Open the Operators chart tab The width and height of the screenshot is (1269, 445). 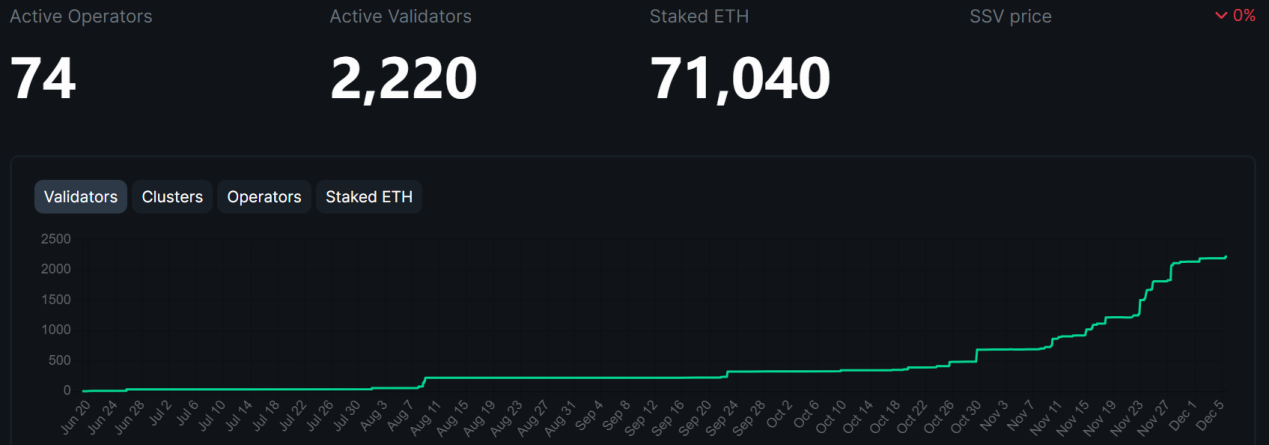tap(264, 197)
